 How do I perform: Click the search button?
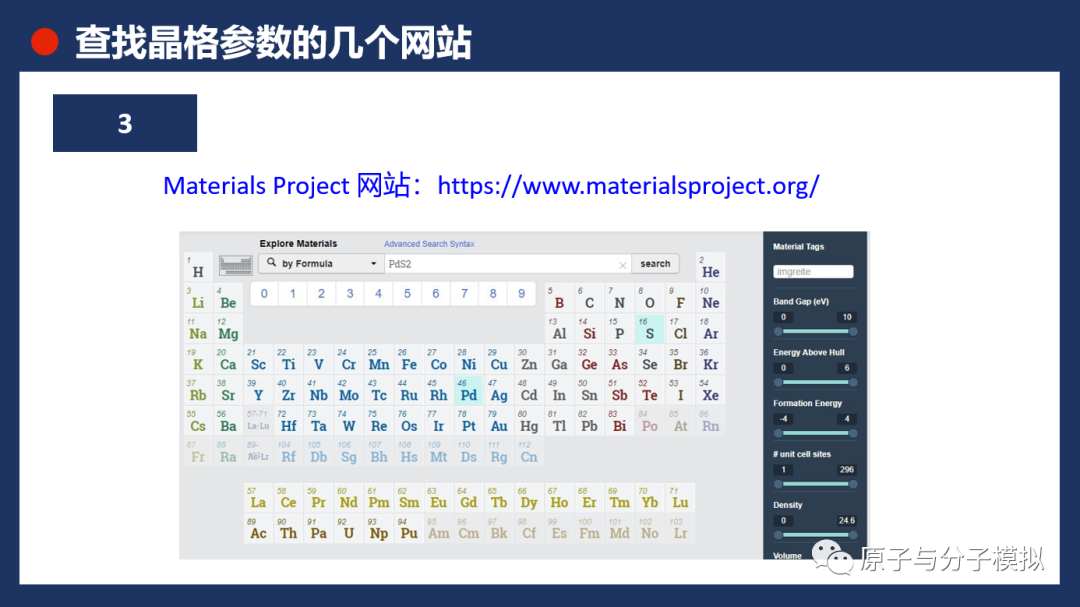tap(655, 263)
